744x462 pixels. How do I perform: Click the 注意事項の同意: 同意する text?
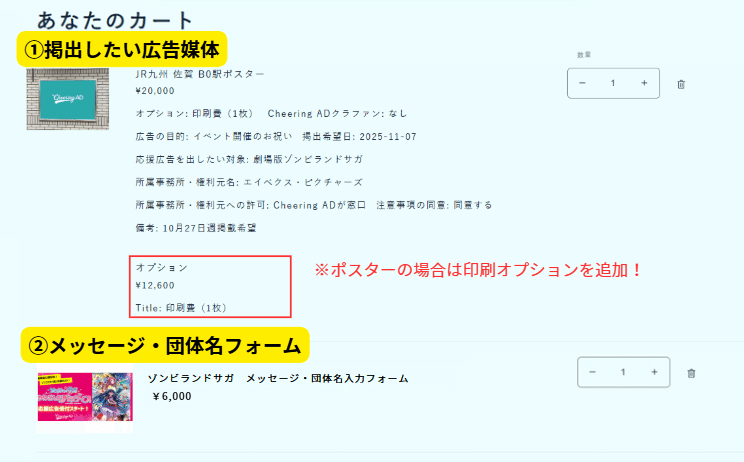tap(434, 205)
